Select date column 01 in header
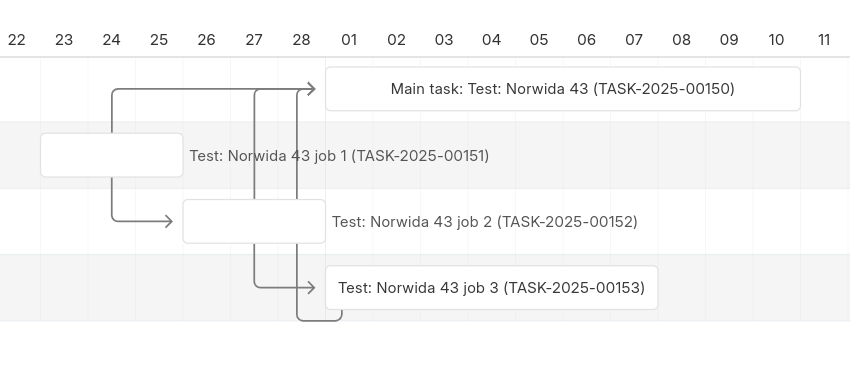850x379 pixels. pos(349,40)
